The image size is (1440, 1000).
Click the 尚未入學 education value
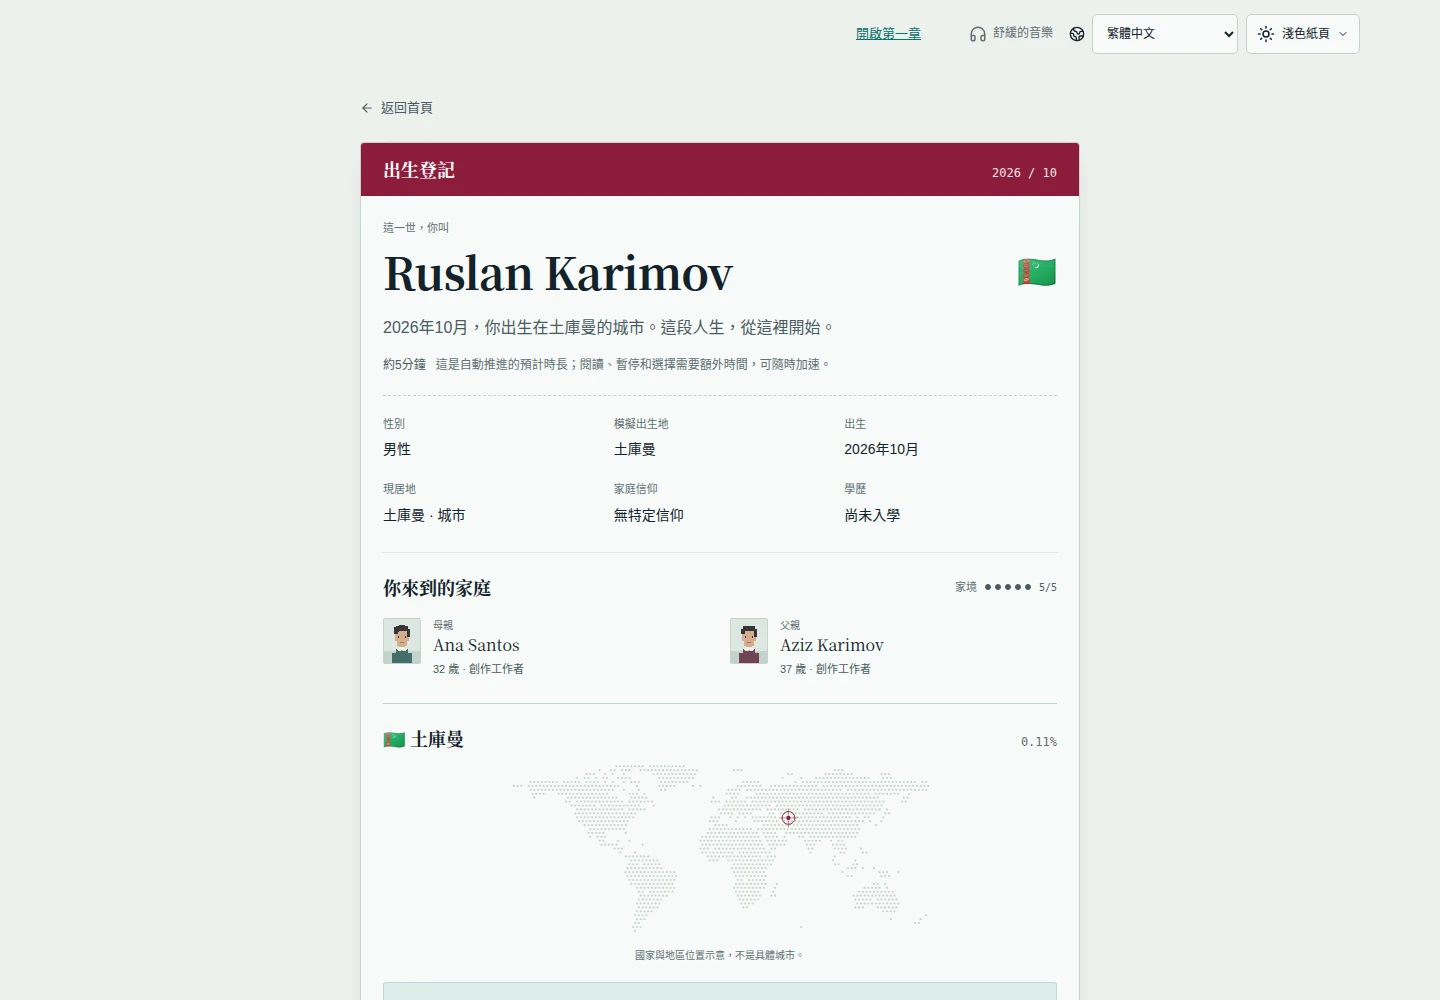(872, 515)
